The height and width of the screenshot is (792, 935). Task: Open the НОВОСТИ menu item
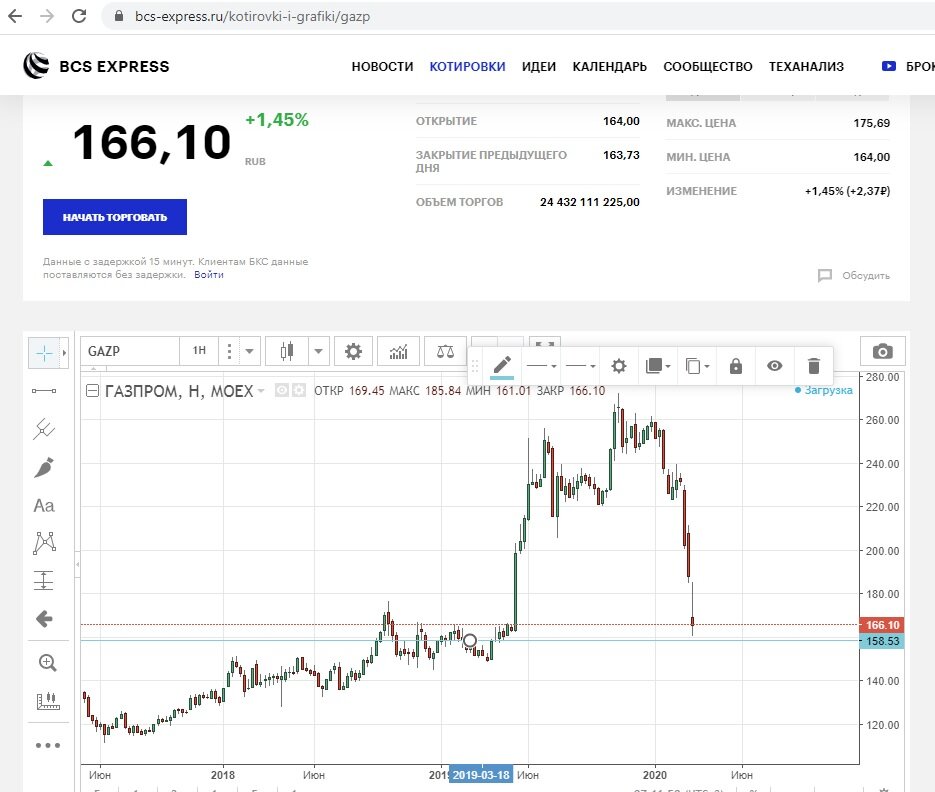click(x=382, y=67)
